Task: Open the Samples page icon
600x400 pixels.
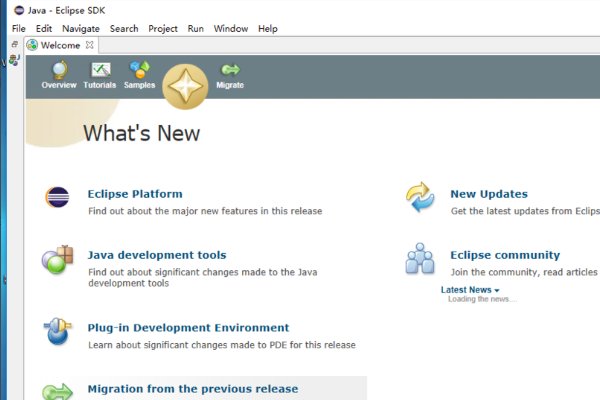Action: click(139, 71)
